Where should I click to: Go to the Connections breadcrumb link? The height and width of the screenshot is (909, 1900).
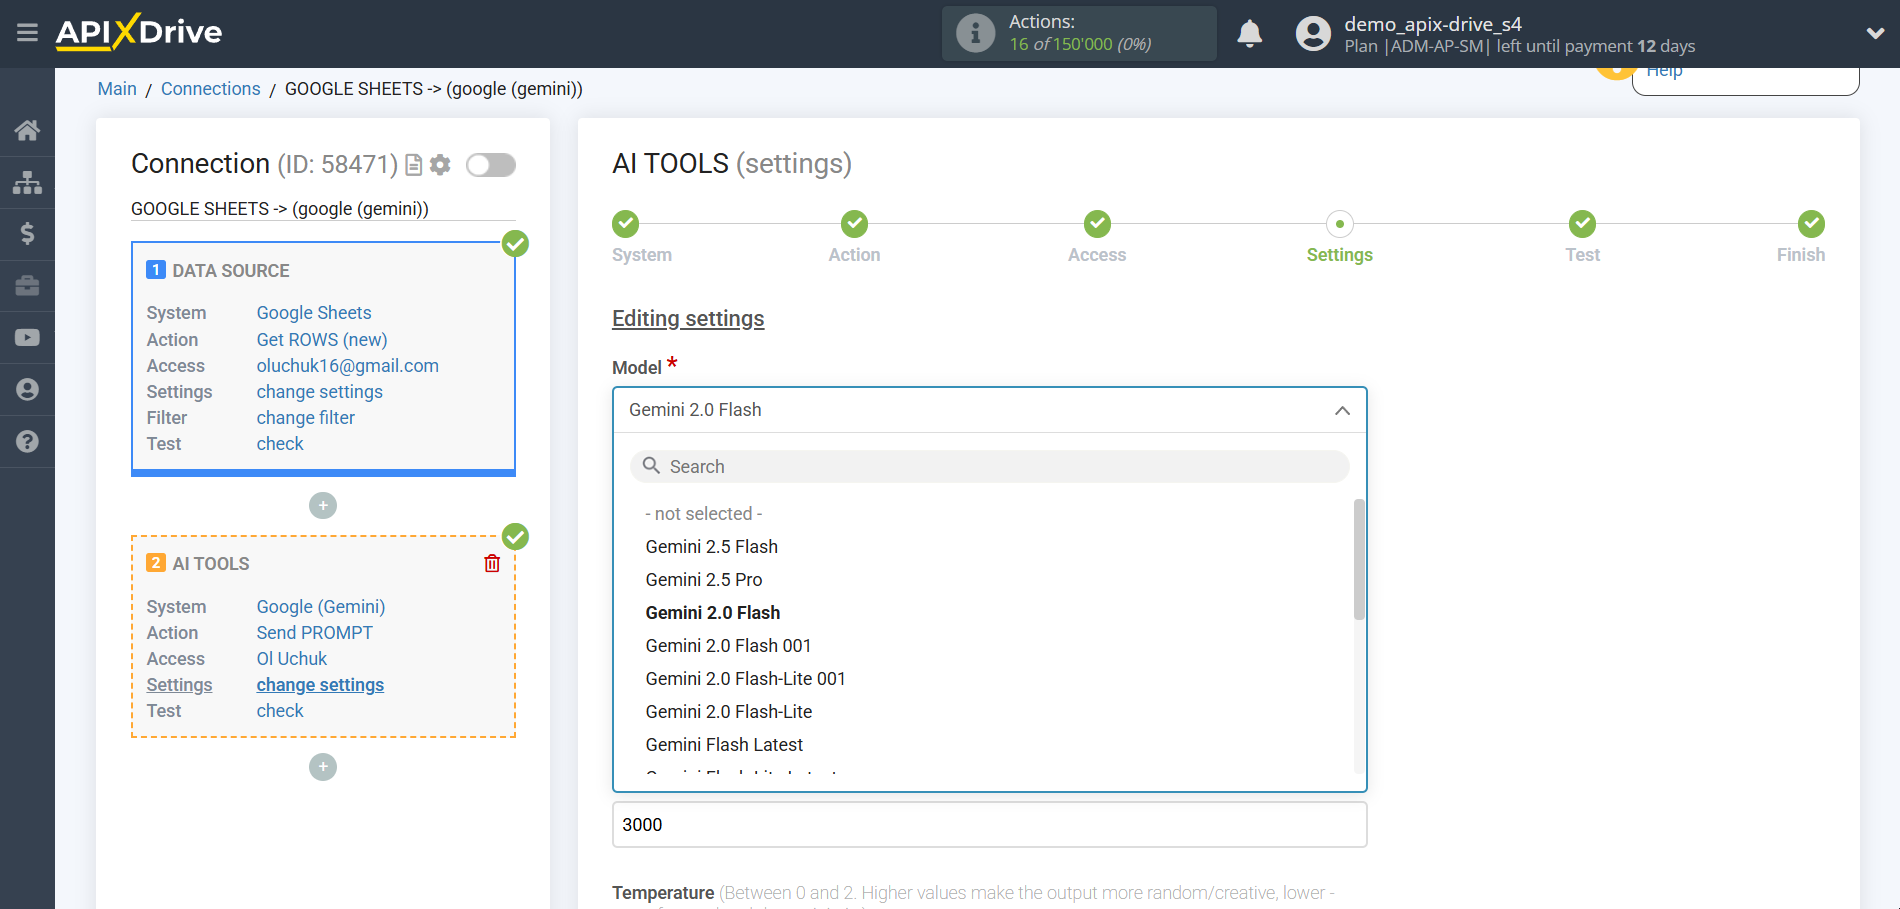coord(210,89)
